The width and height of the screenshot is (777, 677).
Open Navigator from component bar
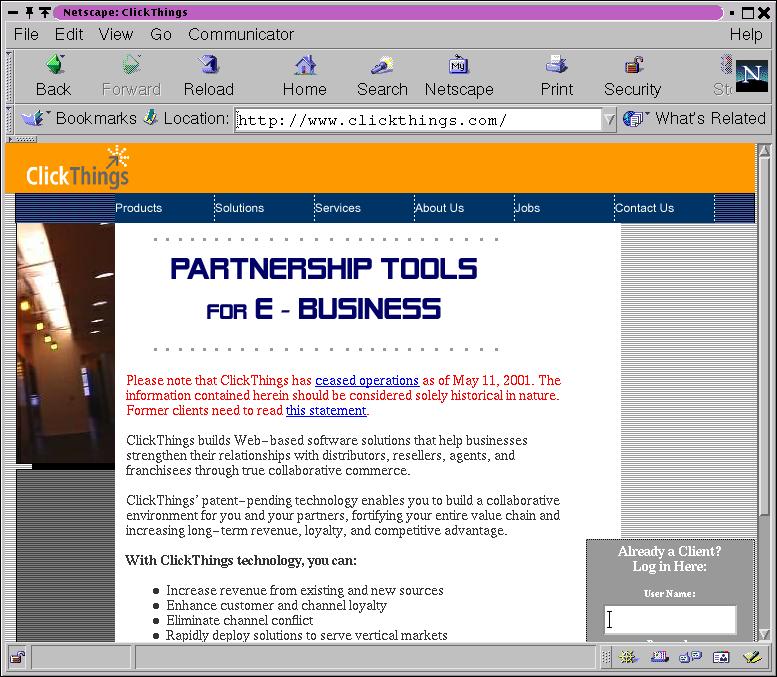point(628,657)
